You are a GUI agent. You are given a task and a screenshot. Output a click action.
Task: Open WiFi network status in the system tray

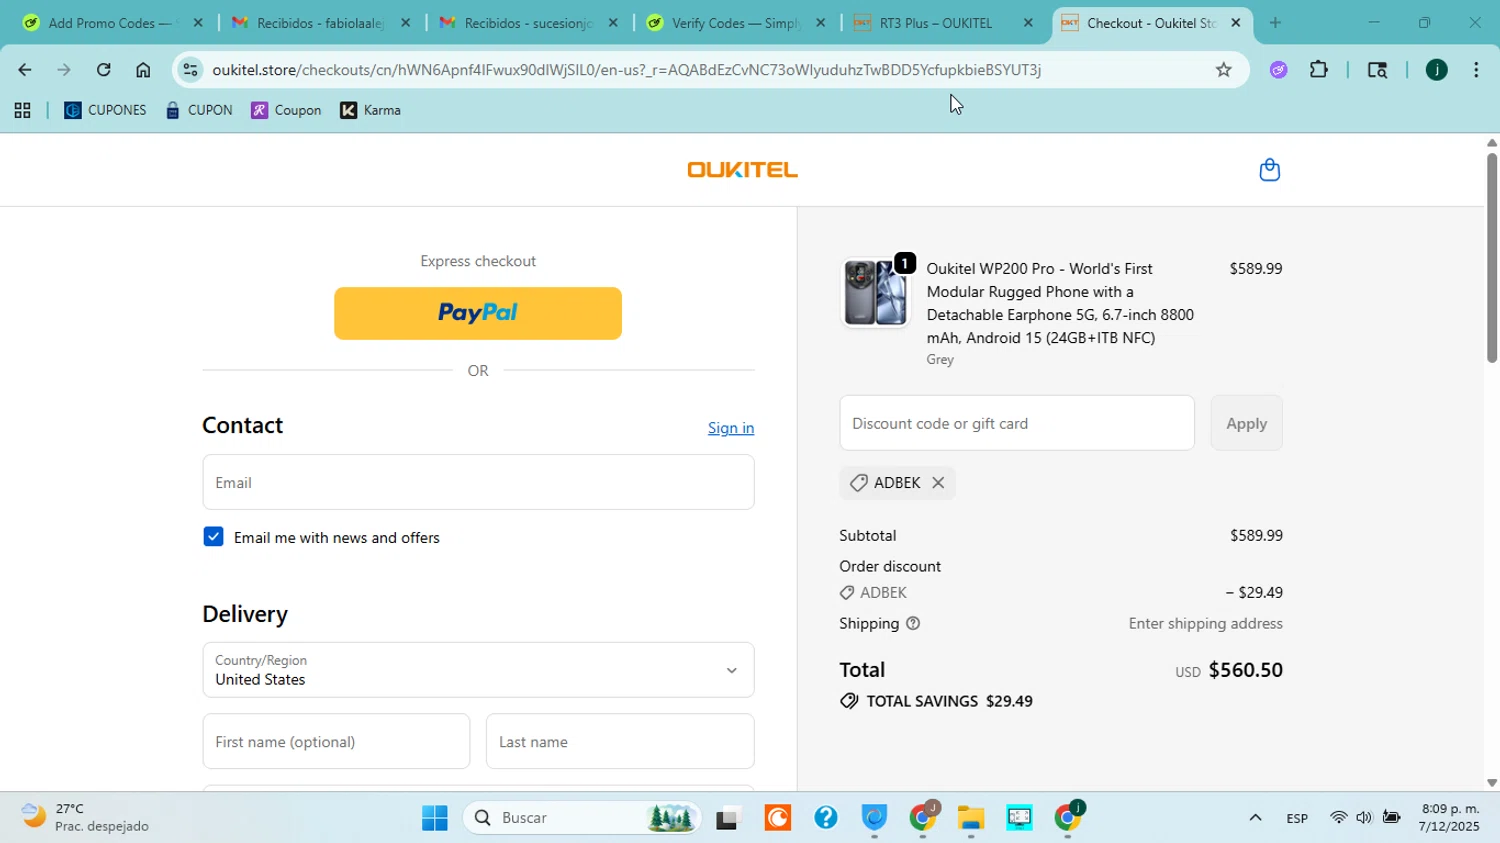click(1338, 818)
